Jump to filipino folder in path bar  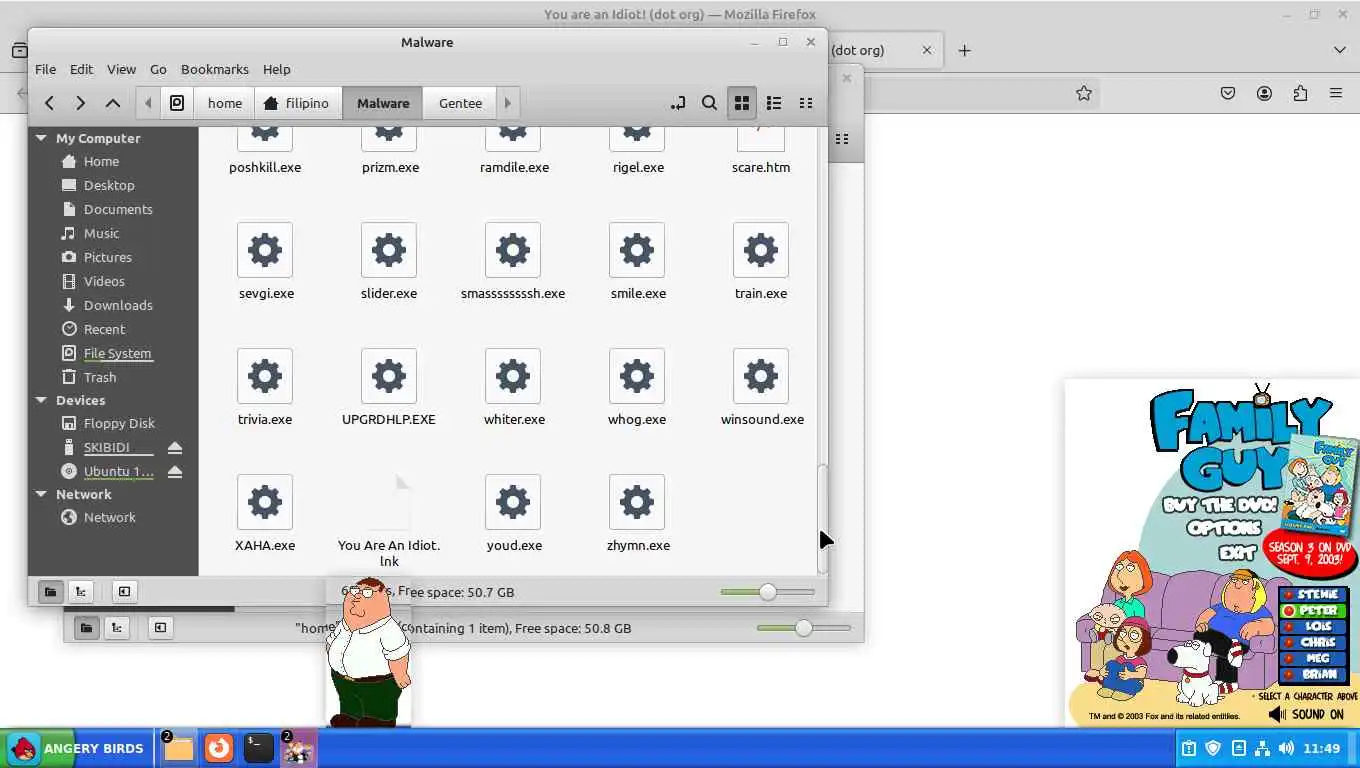click(x=298, y=103)
